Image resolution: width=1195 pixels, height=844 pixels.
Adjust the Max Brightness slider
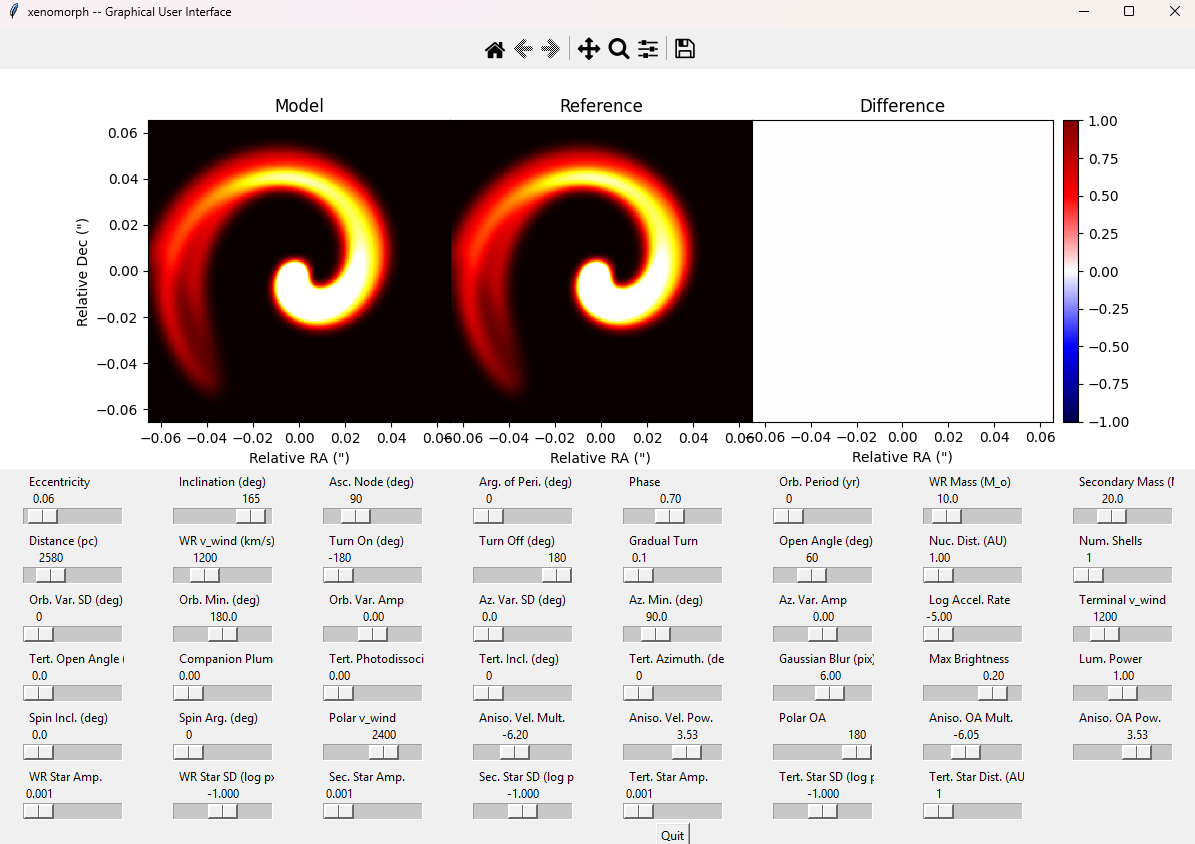click(x=972, y=693)
